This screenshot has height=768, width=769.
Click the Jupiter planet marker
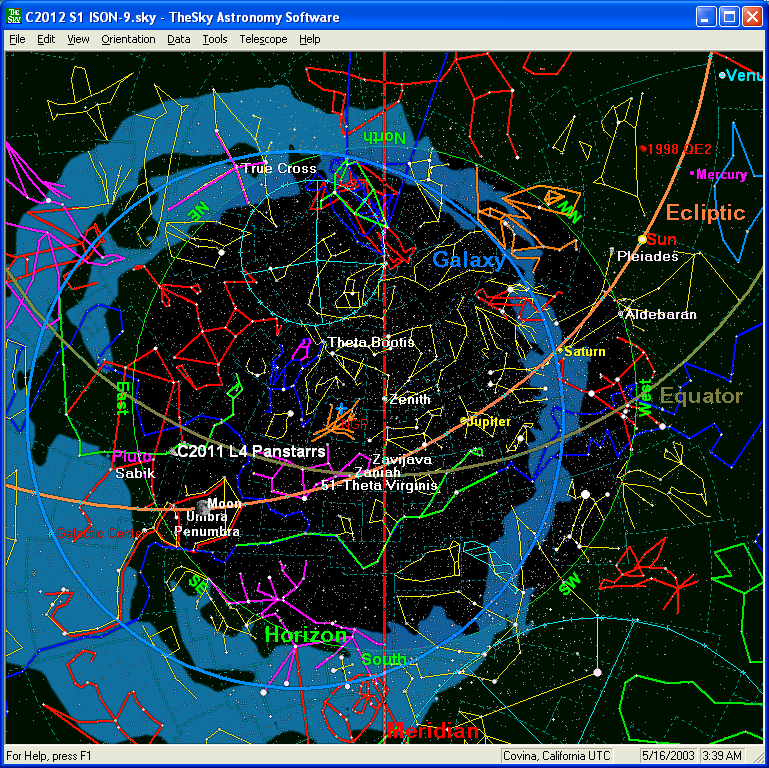463,422
